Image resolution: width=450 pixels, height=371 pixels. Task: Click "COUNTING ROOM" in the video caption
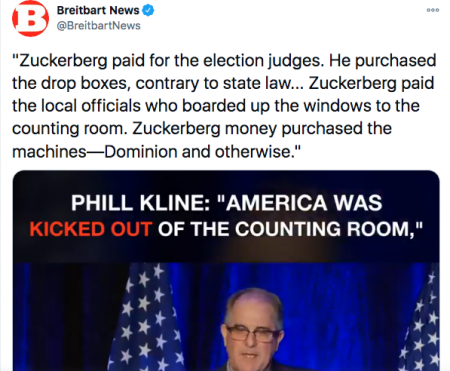coord(322,229)
